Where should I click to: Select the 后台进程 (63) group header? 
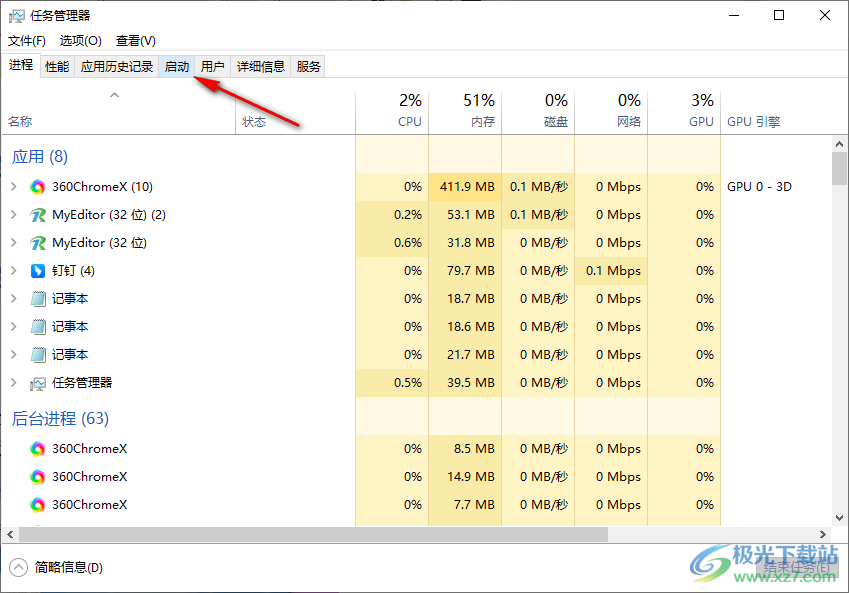(60, 419)
